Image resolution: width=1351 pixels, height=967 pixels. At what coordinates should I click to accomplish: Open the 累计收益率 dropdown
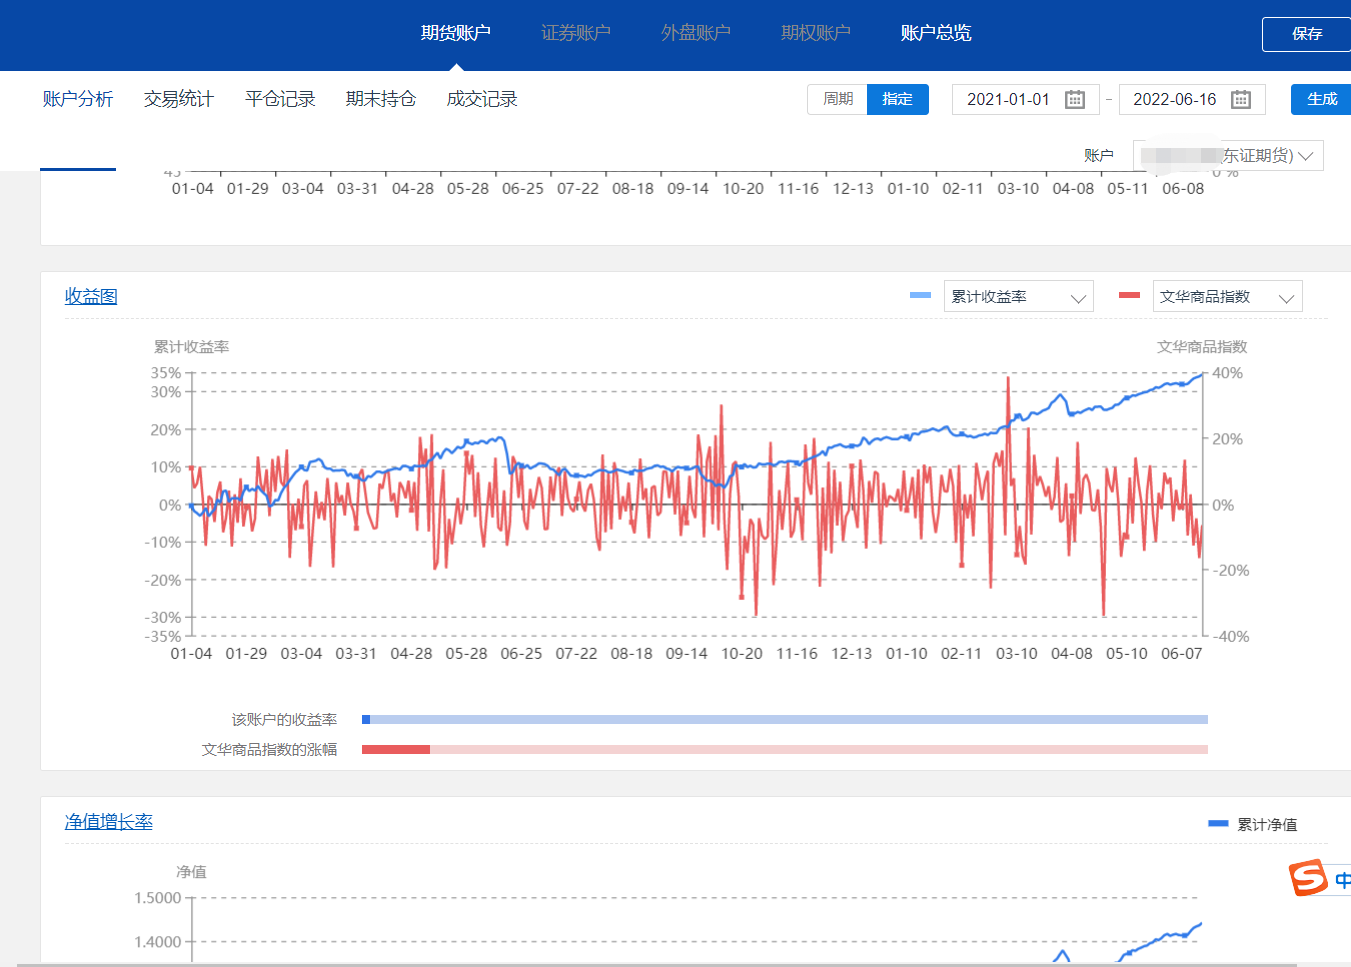[x=1019, y=296]
